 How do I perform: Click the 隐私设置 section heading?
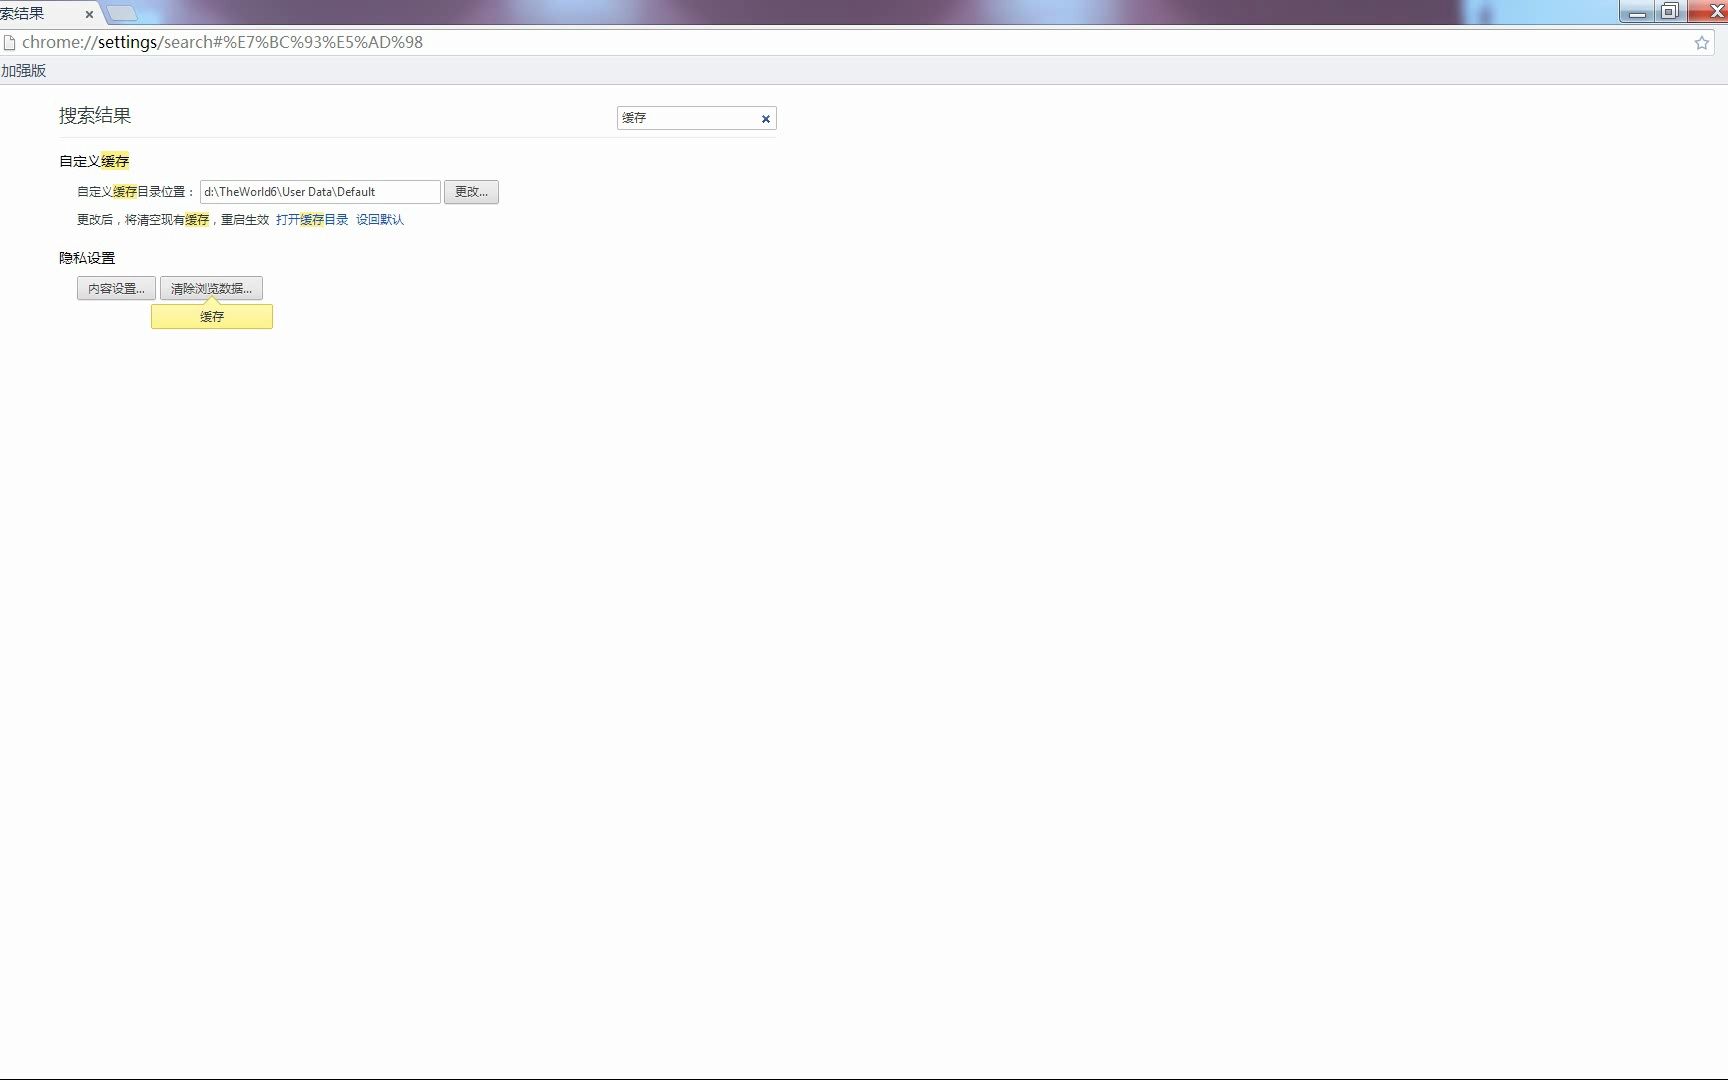click(87, 258)
